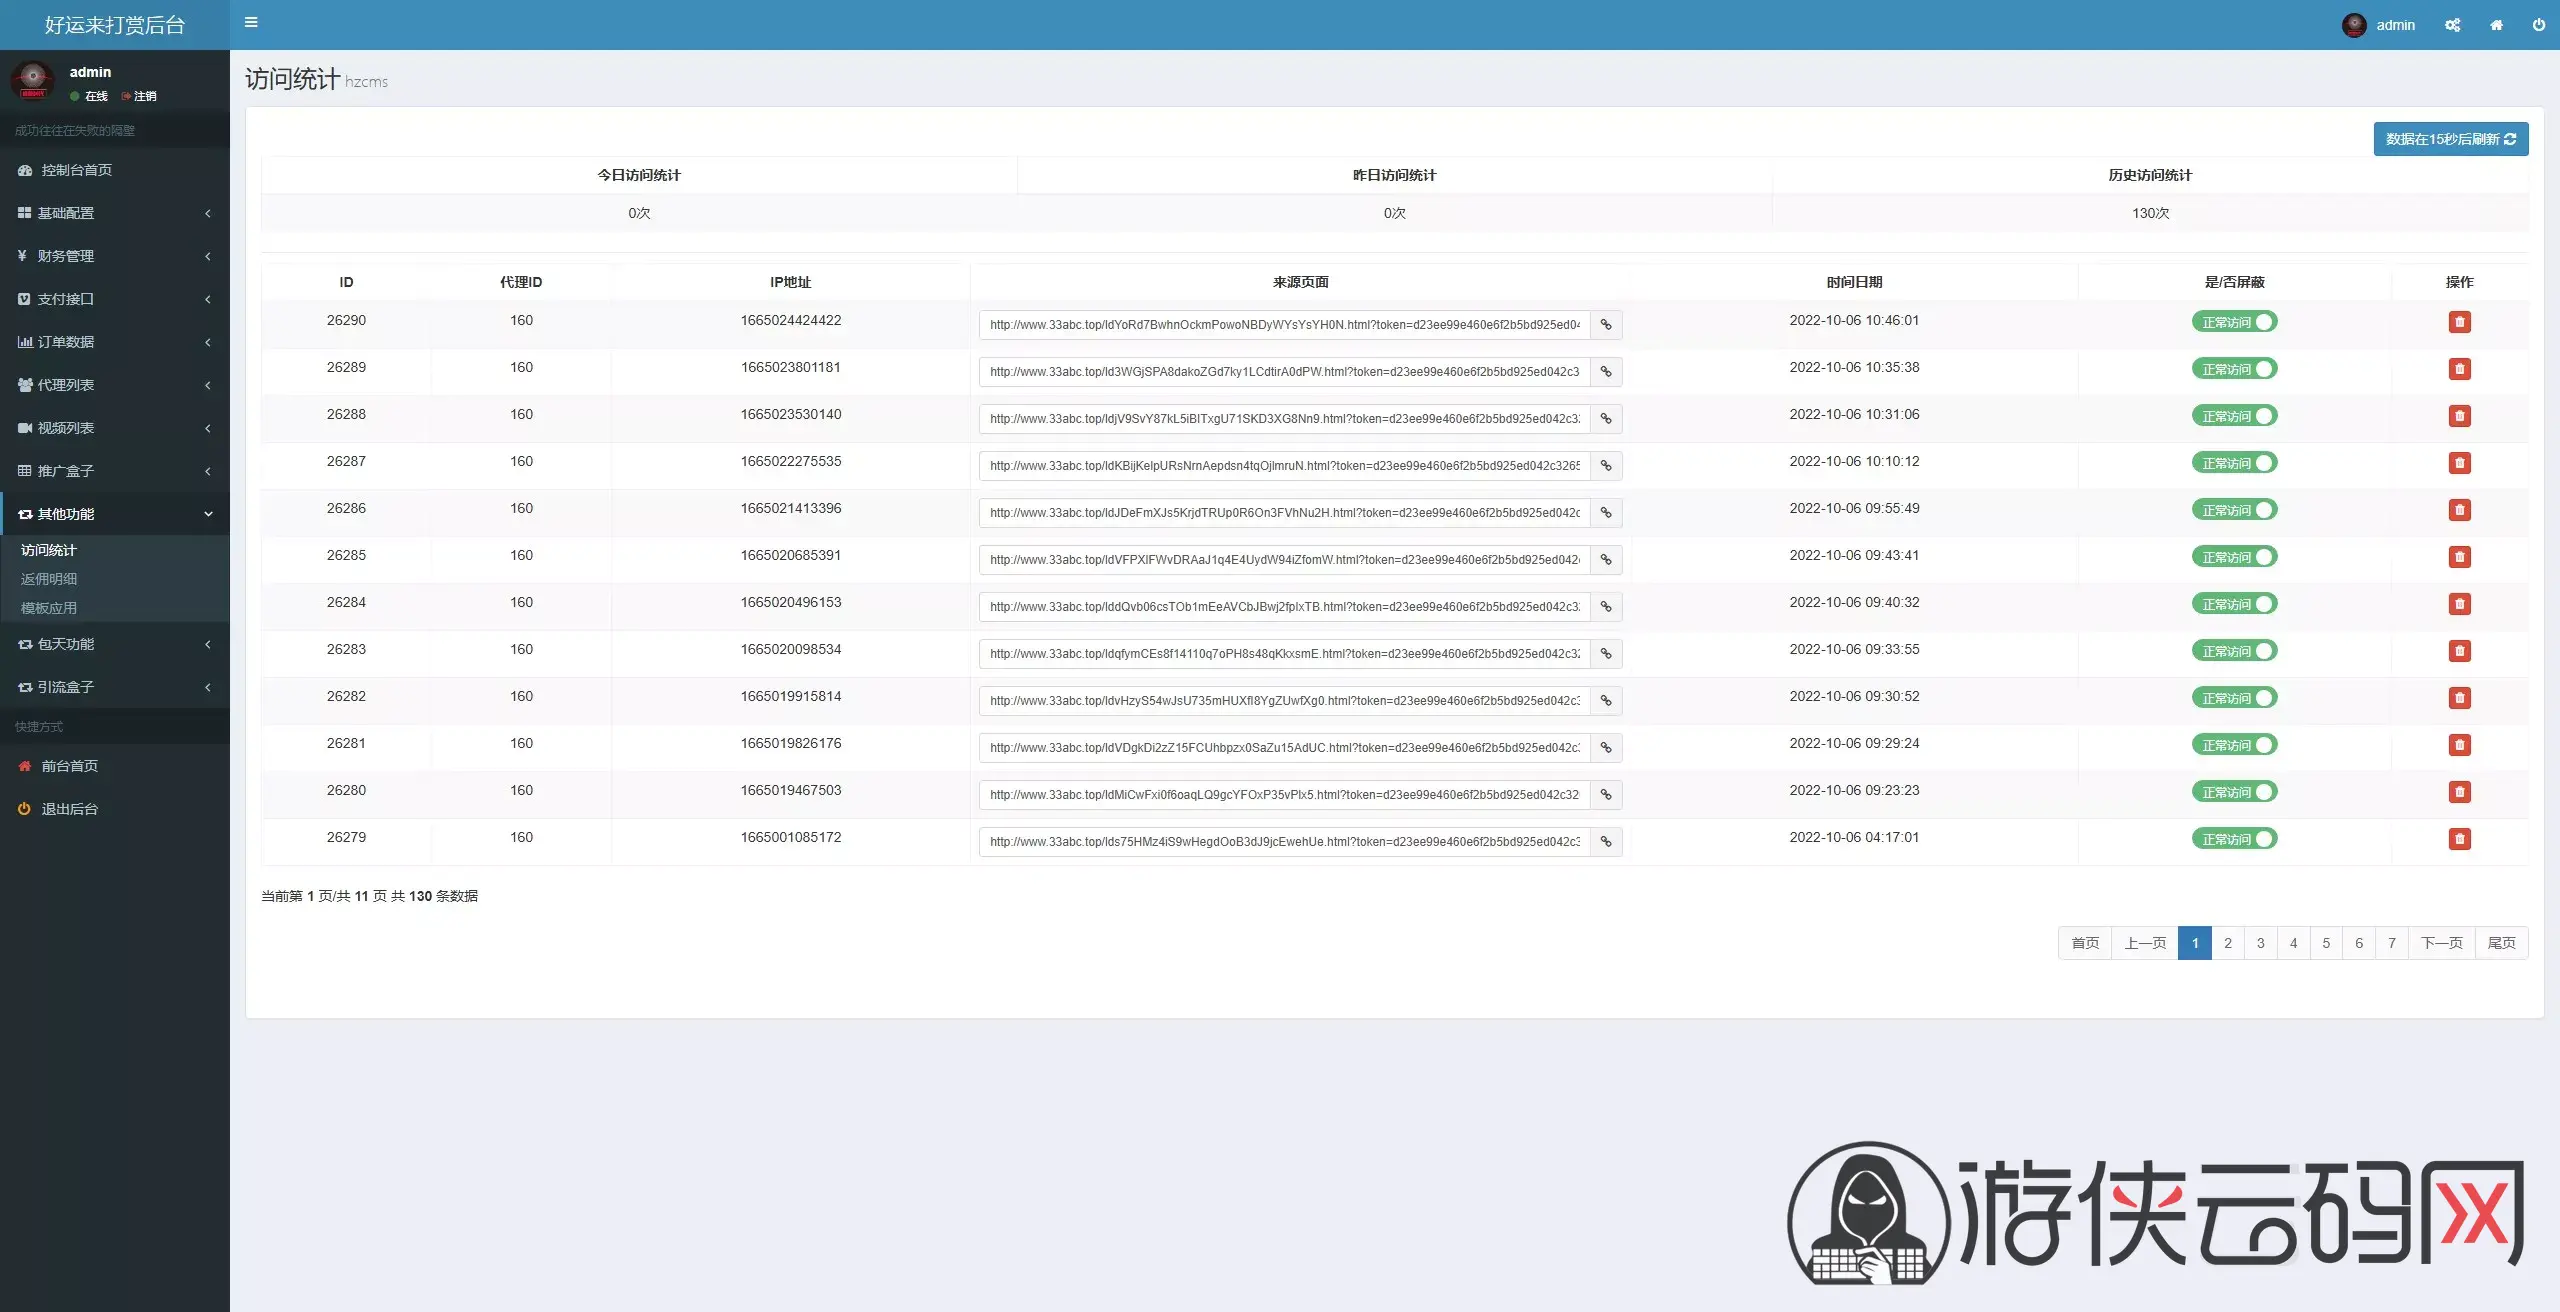Click the 数据在15秒后刷新 refresh button

click(x=2451, y=139)
